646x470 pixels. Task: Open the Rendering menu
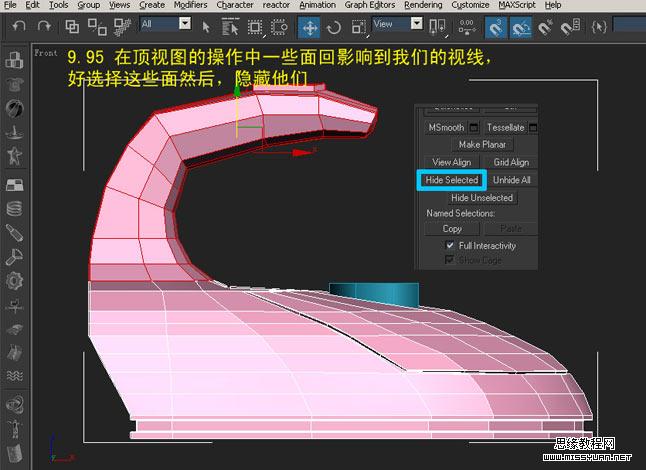(423, 5)
